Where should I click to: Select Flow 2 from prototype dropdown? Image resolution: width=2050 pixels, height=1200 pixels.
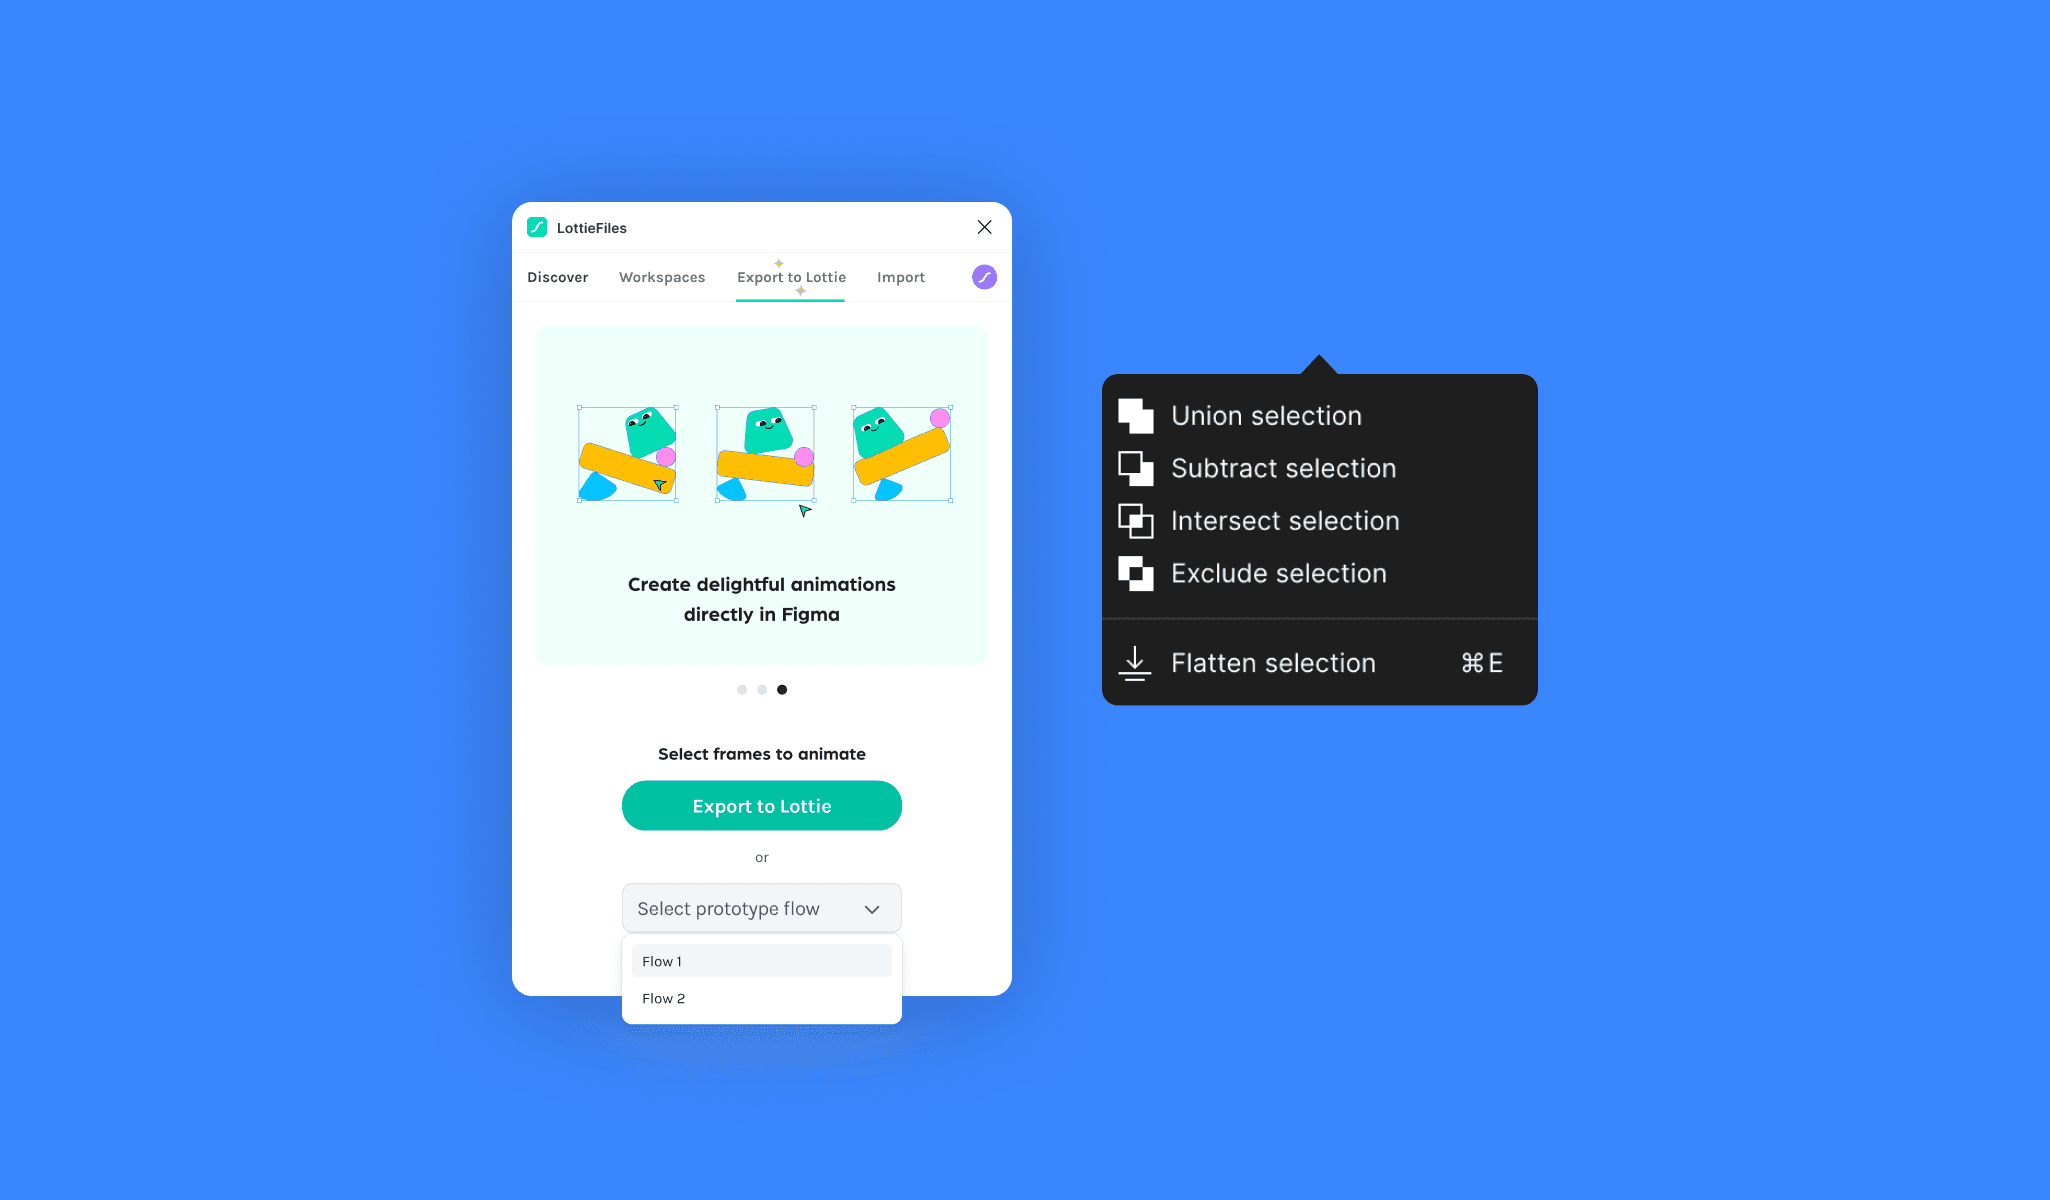[x=661, y=997]
